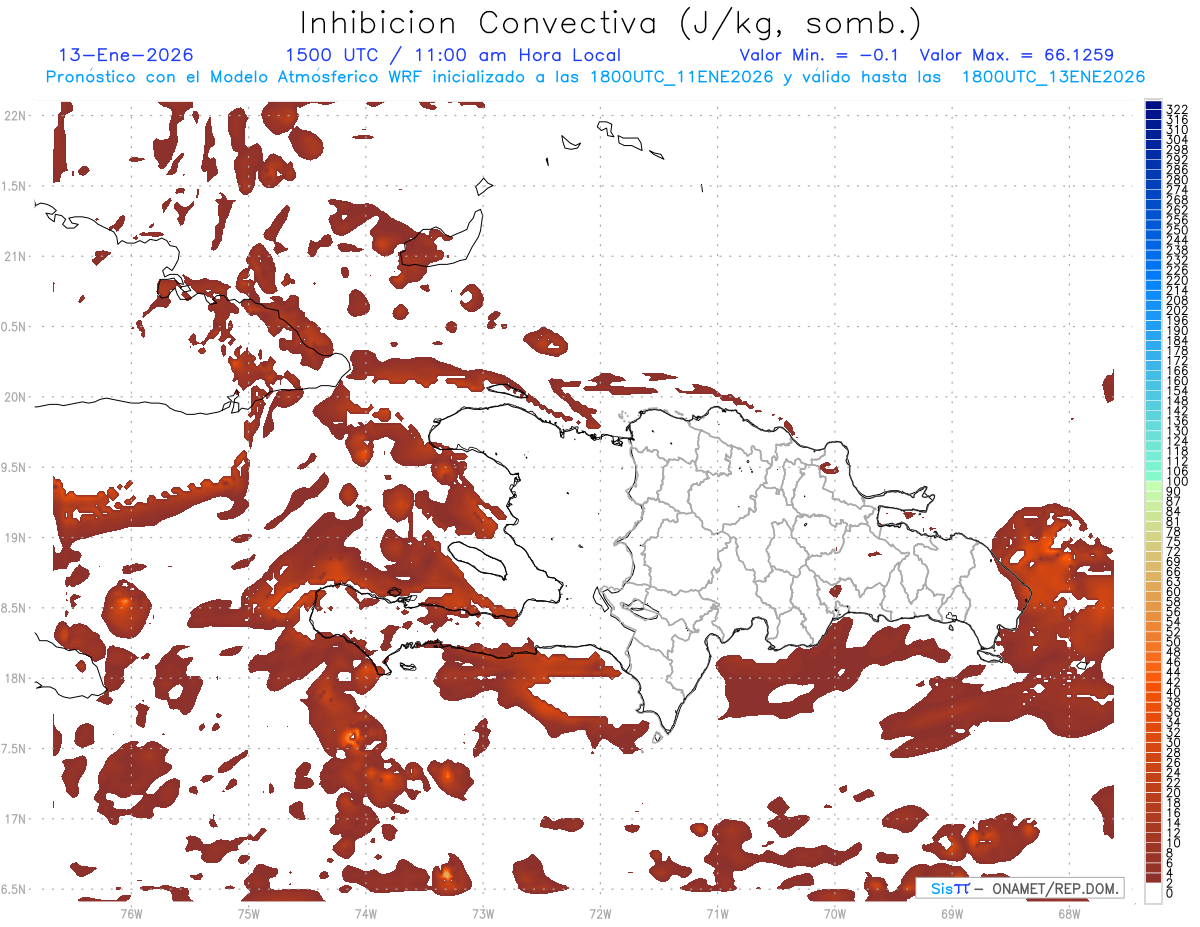1200x927 pixels.
Task: Click the "21N" latitude label
Action: pos(16,256)
